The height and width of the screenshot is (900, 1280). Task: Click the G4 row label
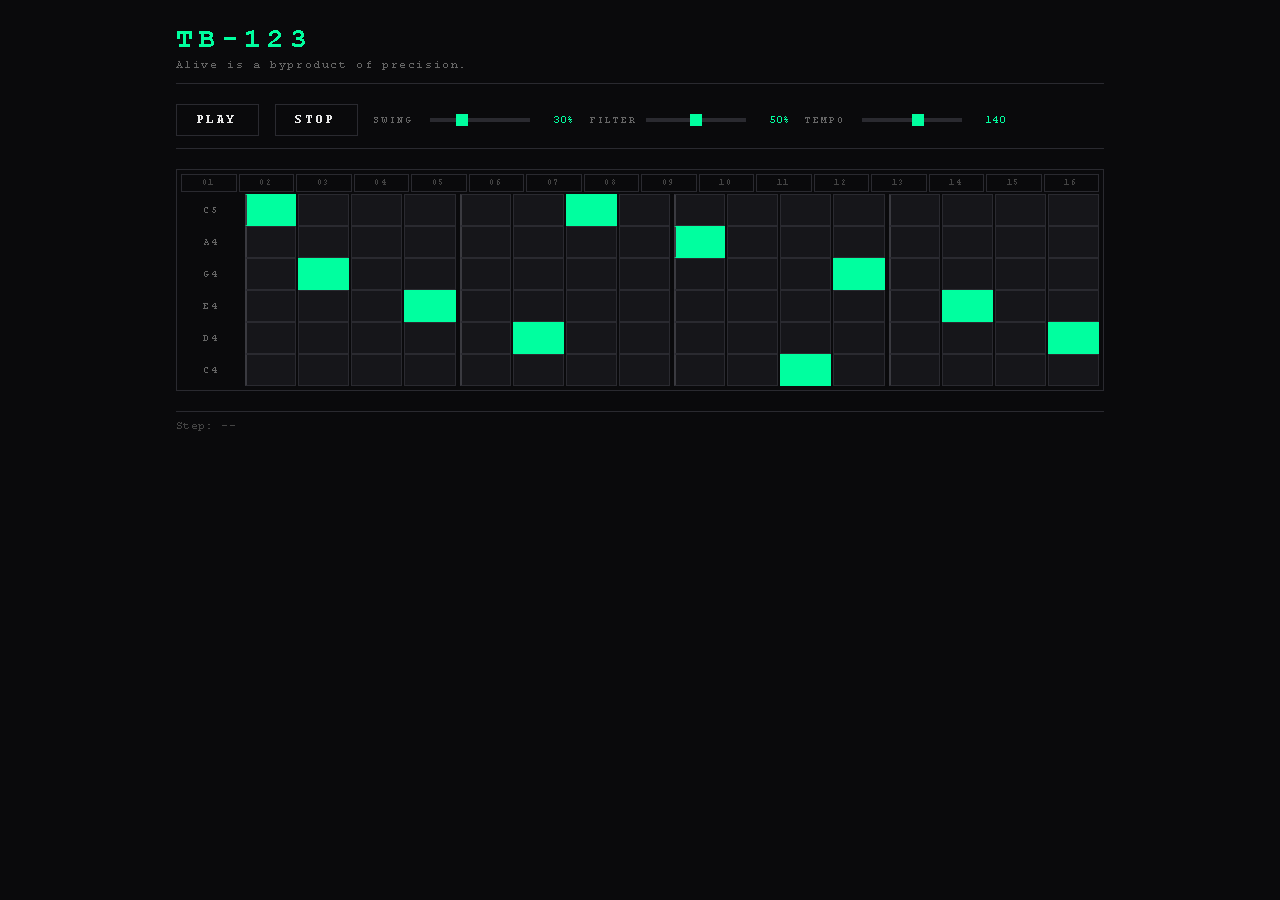click(211, 274)
